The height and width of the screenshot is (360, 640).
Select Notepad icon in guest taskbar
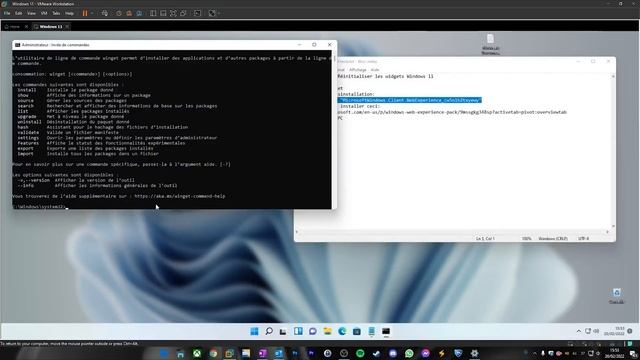pos(371,331)
